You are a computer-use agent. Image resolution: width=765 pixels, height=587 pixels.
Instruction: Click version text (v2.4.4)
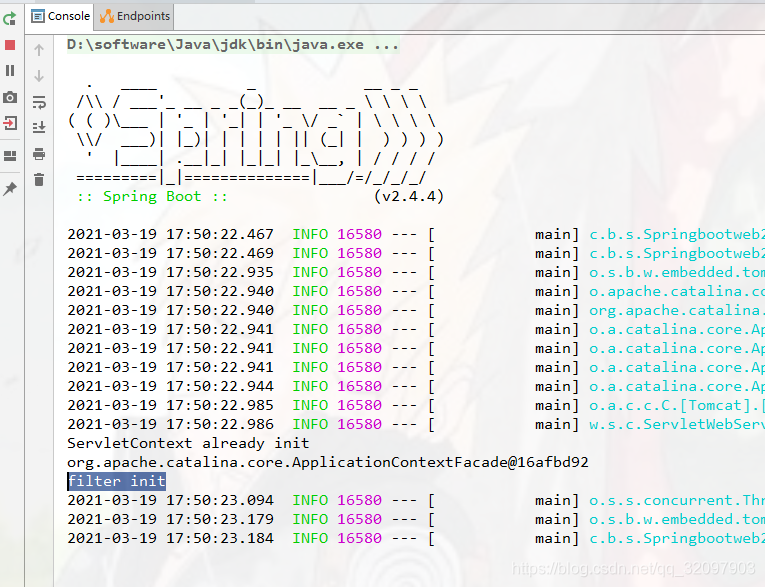coord(409,196)
